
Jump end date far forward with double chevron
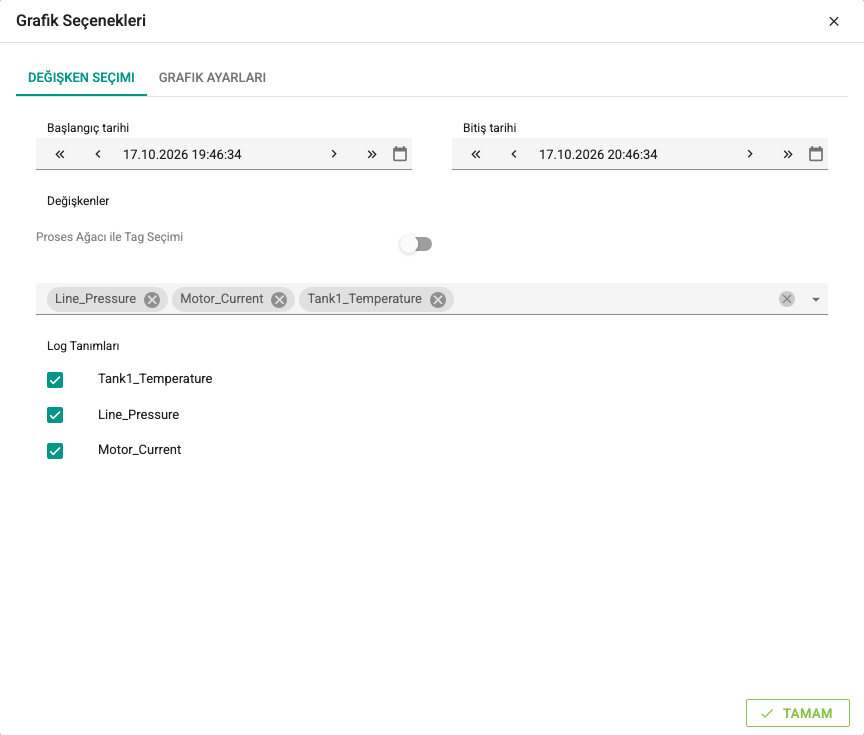(788, 154)
